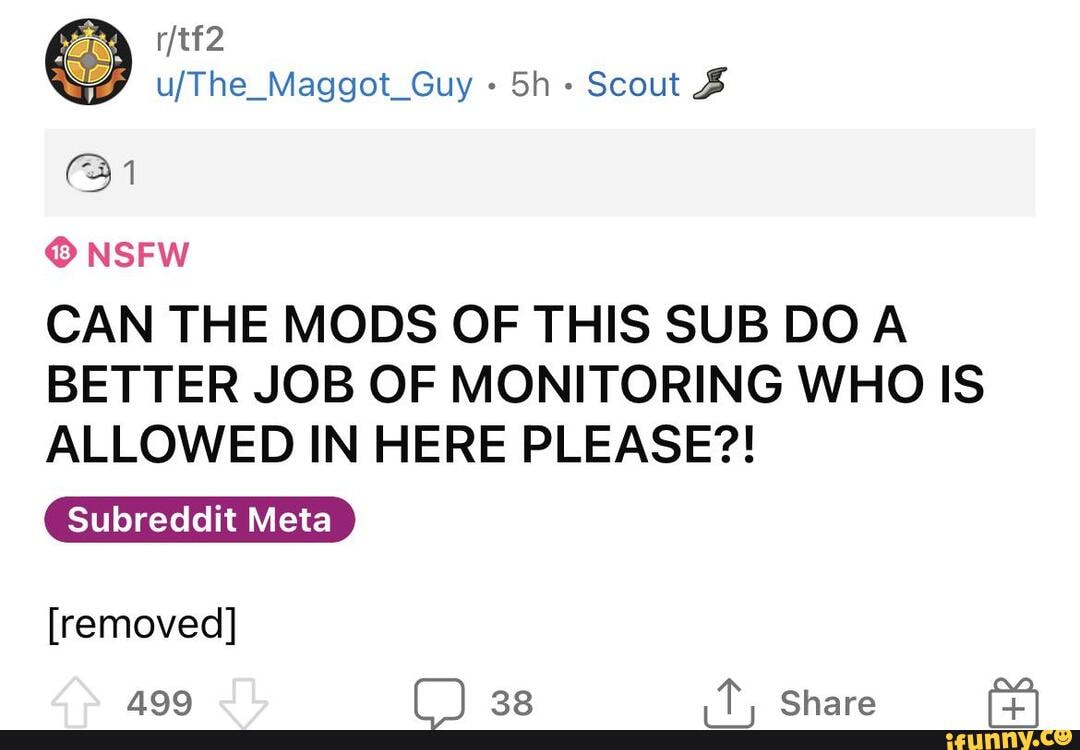The width and height of the screenshot is (1080, 750).
Task: Click the r/tf2 subreddit avatar
Action: [89, 63]
